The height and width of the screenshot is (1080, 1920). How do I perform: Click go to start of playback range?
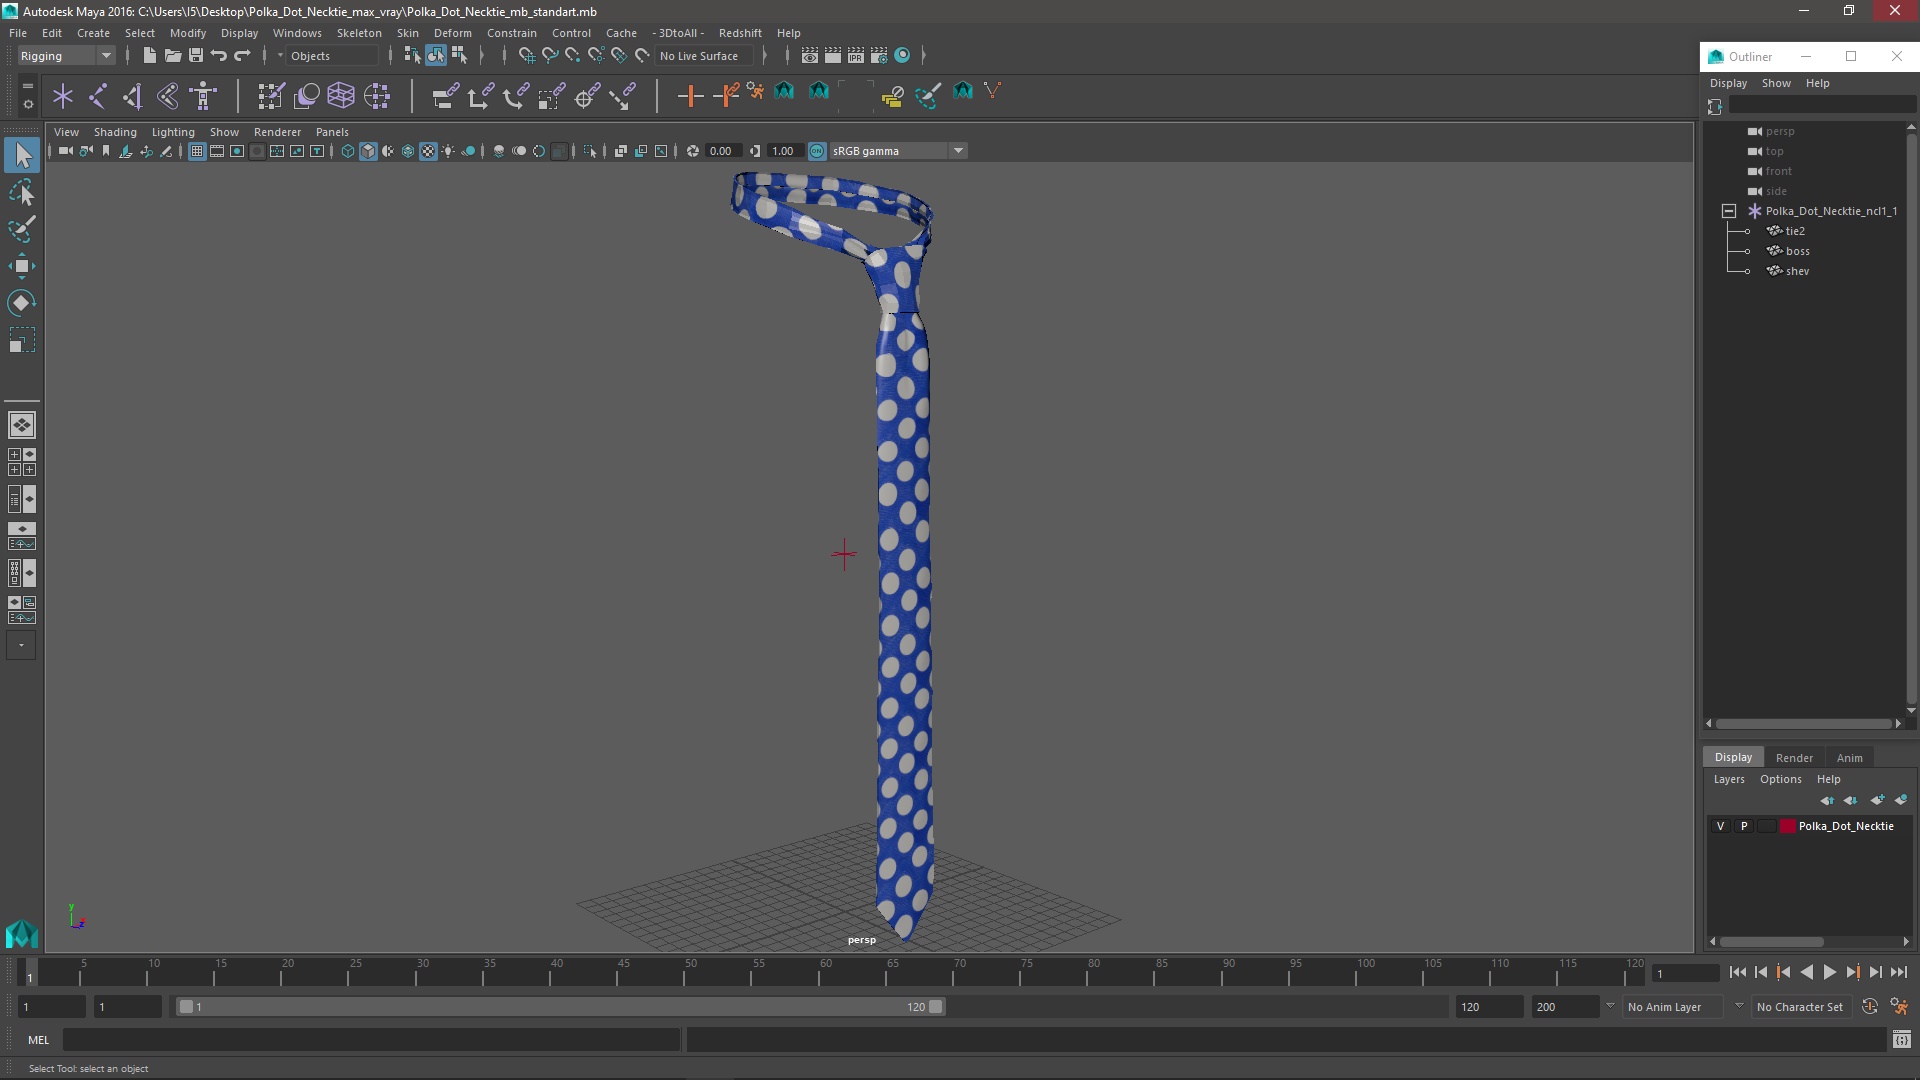(1737, 972)
